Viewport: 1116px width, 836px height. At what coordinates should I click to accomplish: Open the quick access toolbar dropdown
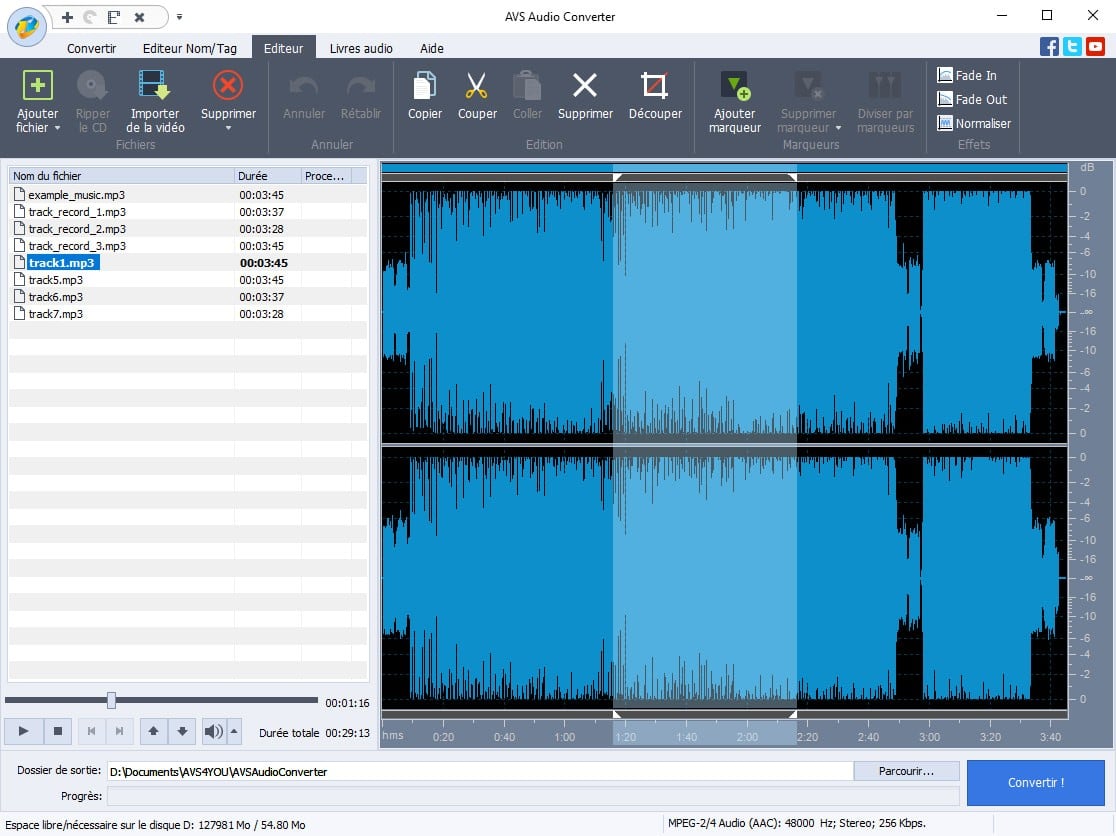179,17
